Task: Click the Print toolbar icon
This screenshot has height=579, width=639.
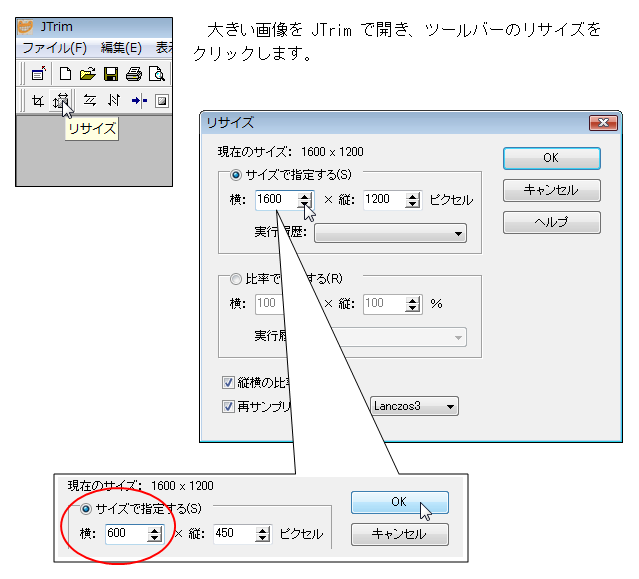Action: coord(133,73)
